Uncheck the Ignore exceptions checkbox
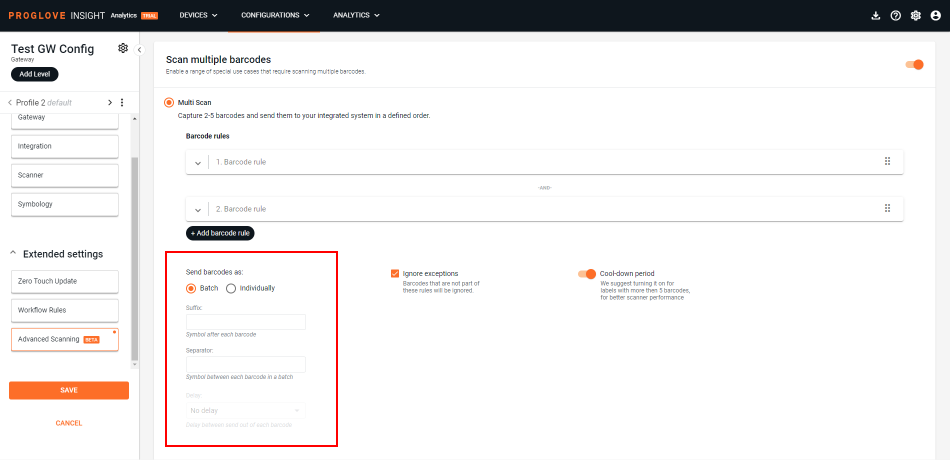 [395, 273]
